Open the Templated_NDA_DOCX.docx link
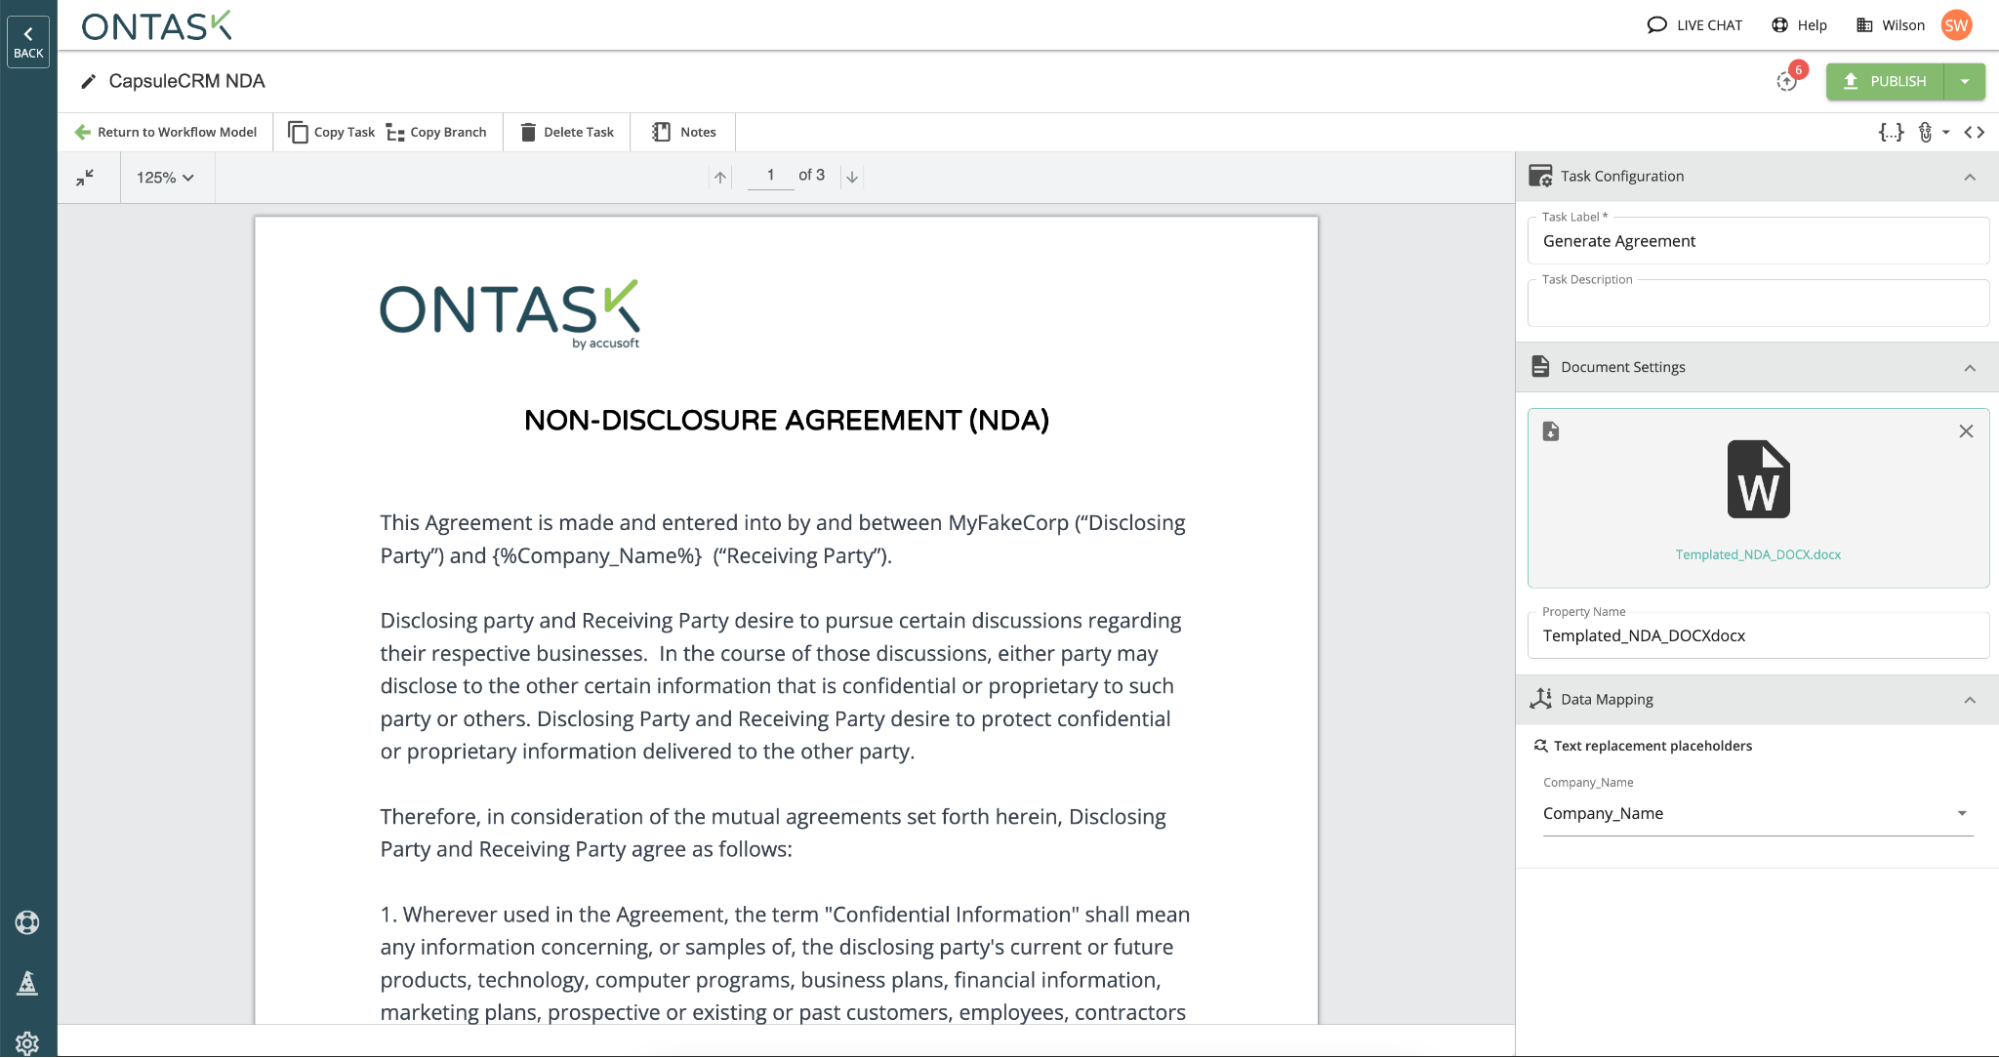The image size is (1999, 1058). tap(1758, 554)
